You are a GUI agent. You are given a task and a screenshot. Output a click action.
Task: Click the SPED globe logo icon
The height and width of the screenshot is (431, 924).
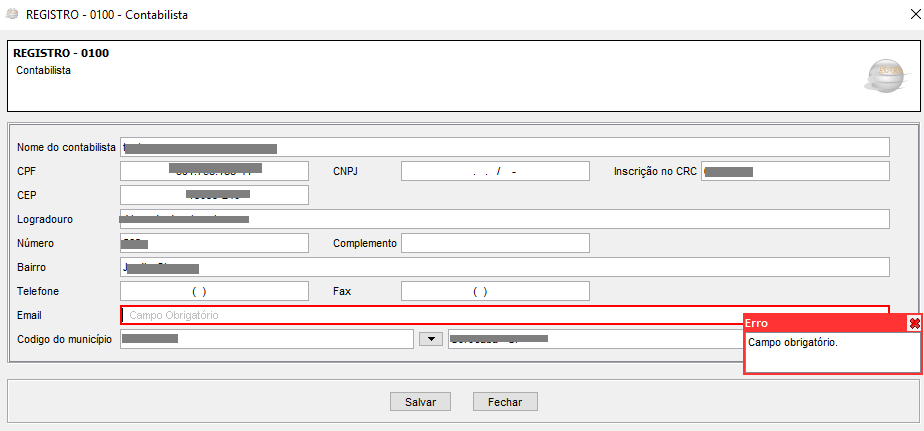[886, 75]
